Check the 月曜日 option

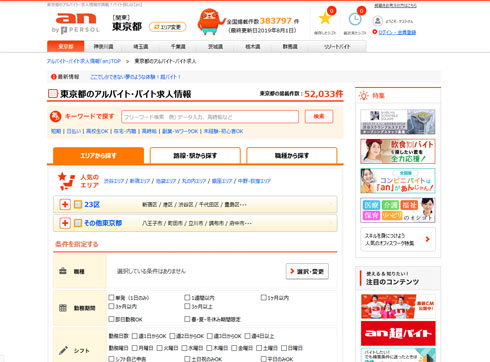(135, 348)
